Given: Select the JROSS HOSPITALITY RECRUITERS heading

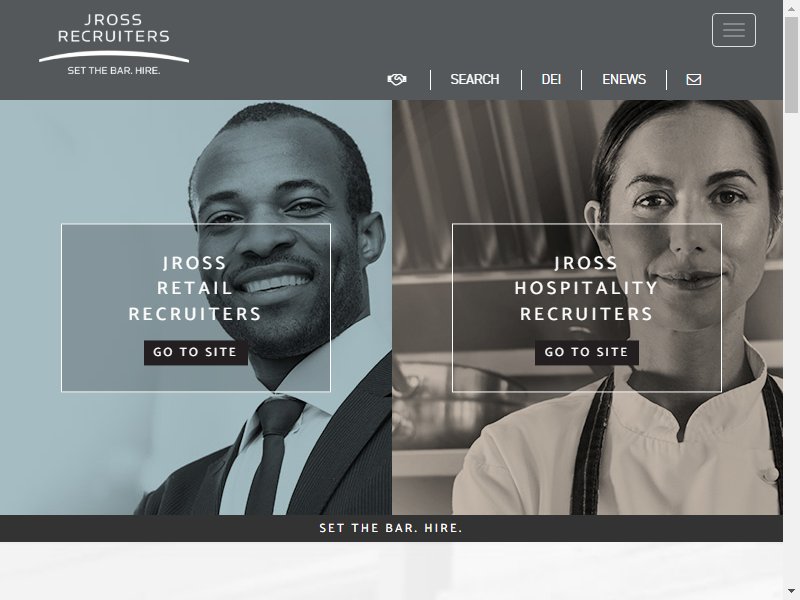Looking at the screenshot, I should [x=586, y=288].
